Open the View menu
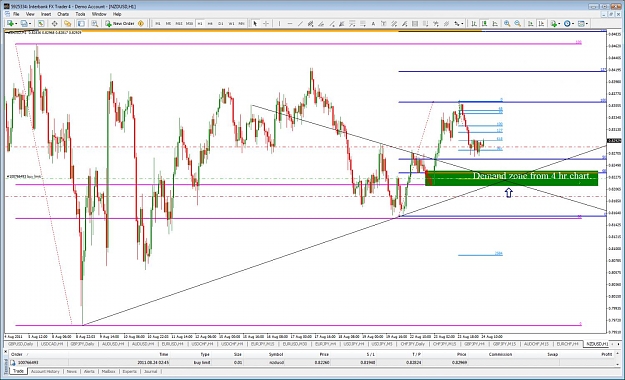Viewport: 625px width, 380px height. (x=30, y=14)
